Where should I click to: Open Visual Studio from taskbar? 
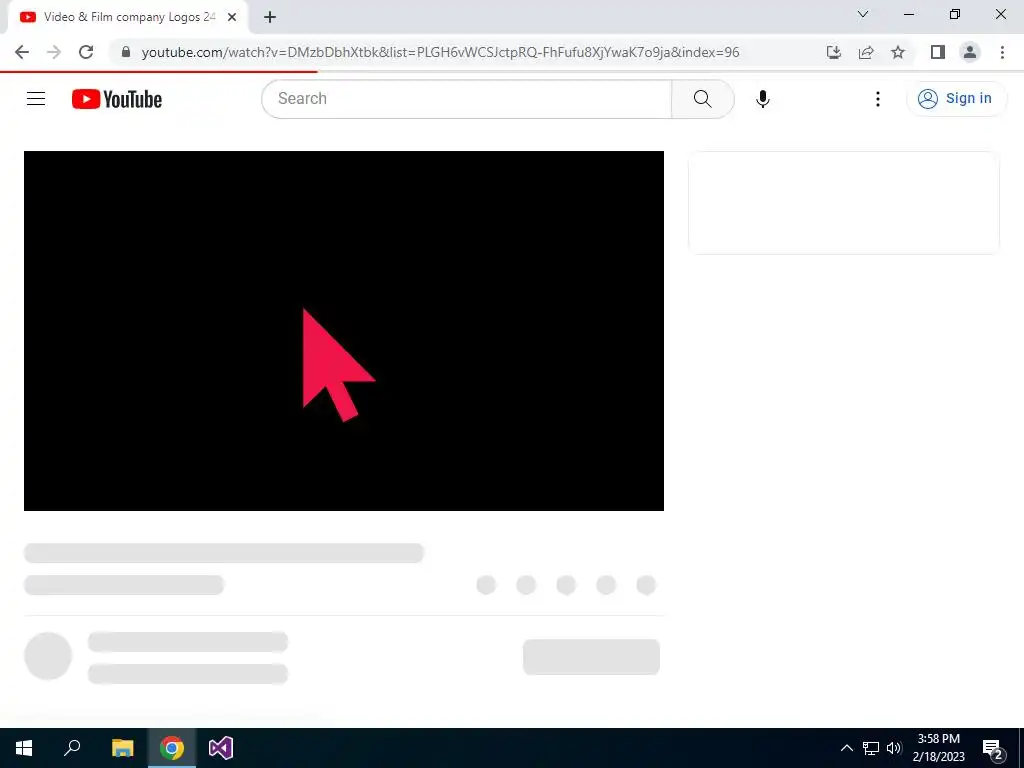pos(221,748)
